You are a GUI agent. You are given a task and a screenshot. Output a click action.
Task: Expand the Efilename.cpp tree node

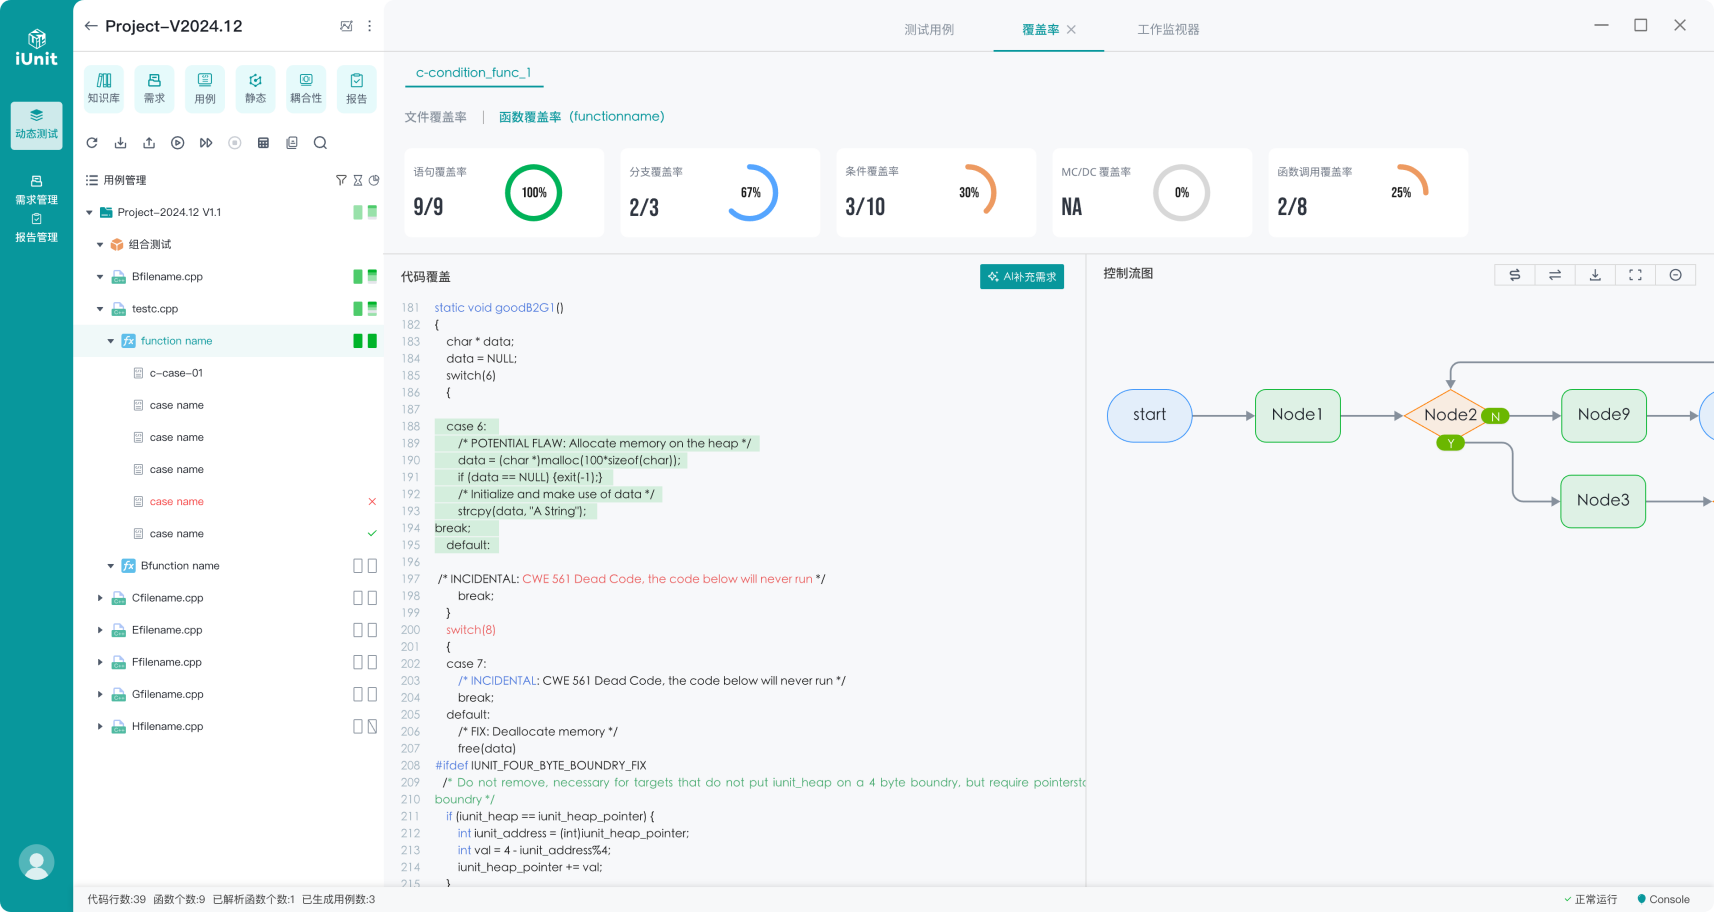[x=100, y=630]
